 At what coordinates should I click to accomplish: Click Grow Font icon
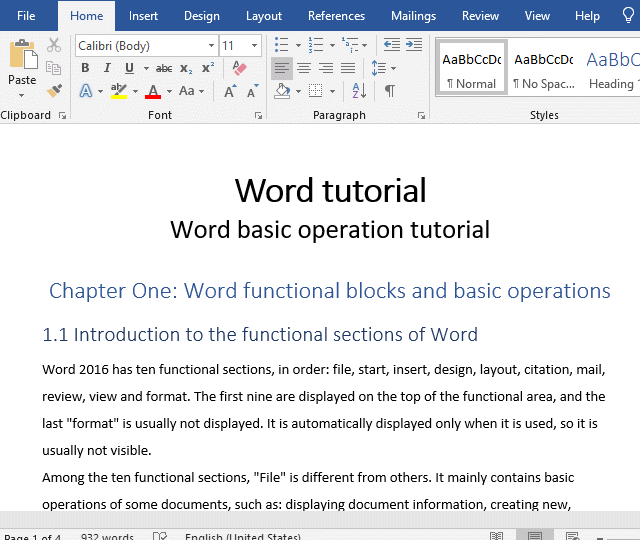[x=230, y=91]
